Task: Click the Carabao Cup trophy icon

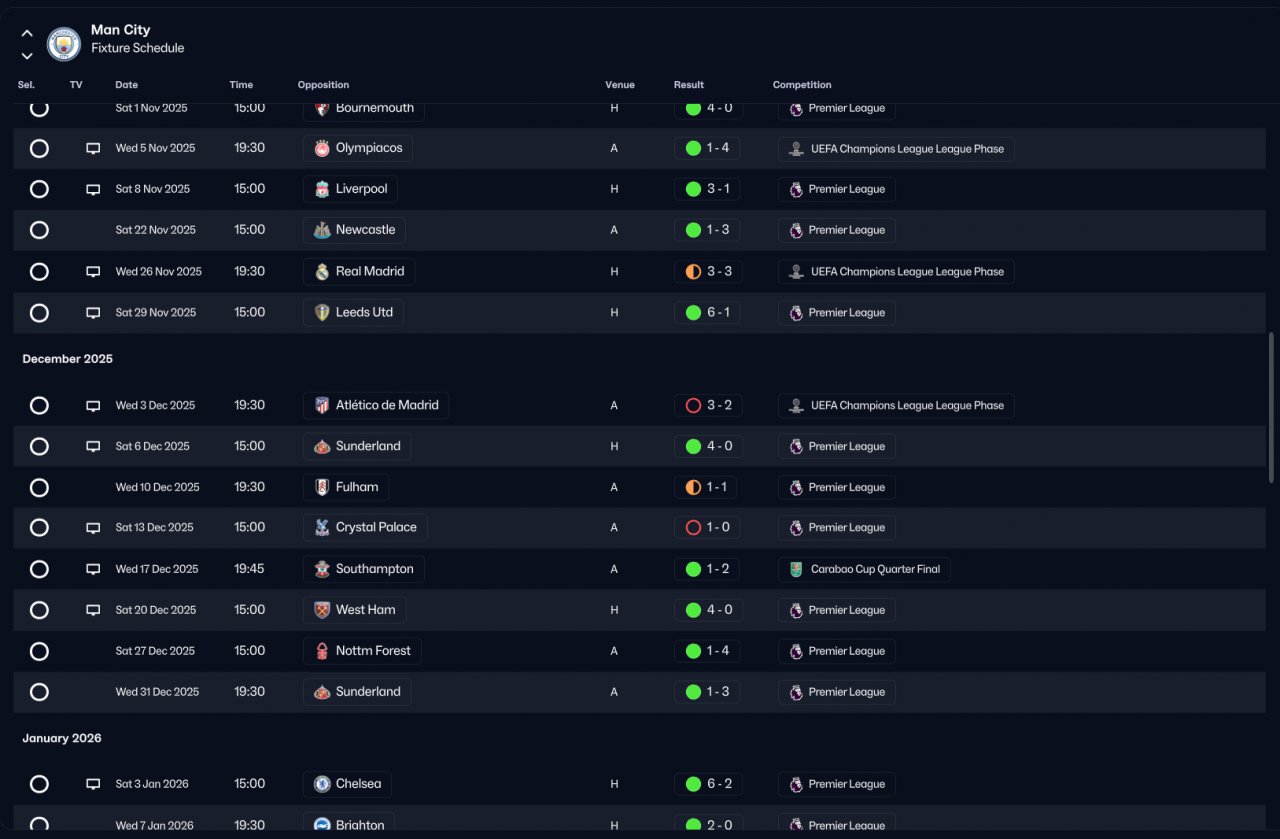Action: (x=796, y=569)
